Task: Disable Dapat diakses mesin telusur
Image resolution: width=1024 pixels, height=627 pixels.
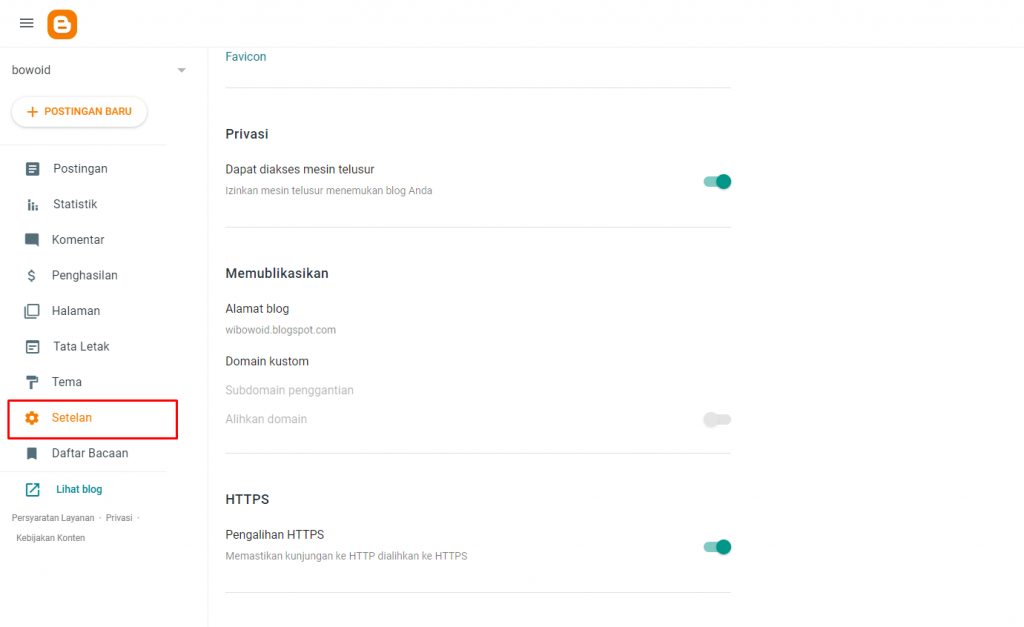Action: click(717, 181)
